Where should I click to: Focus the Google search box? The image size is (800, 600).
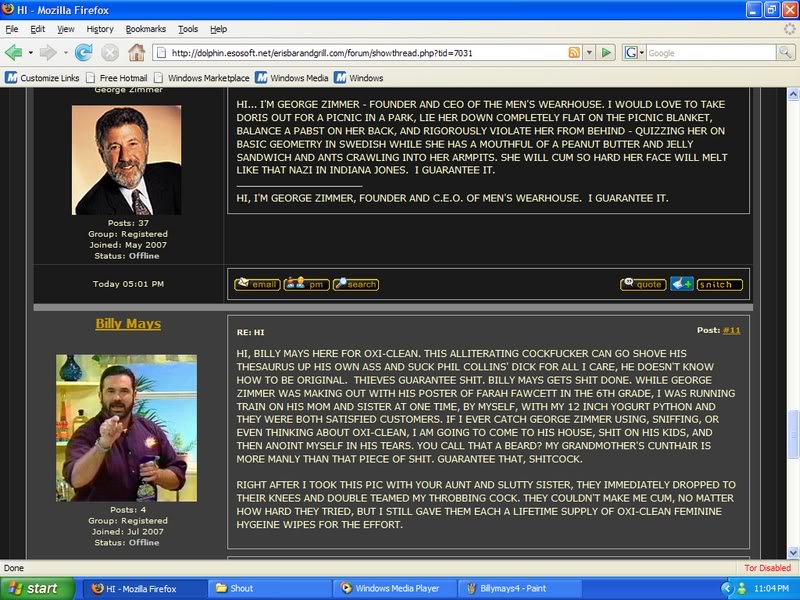[711, 53]
